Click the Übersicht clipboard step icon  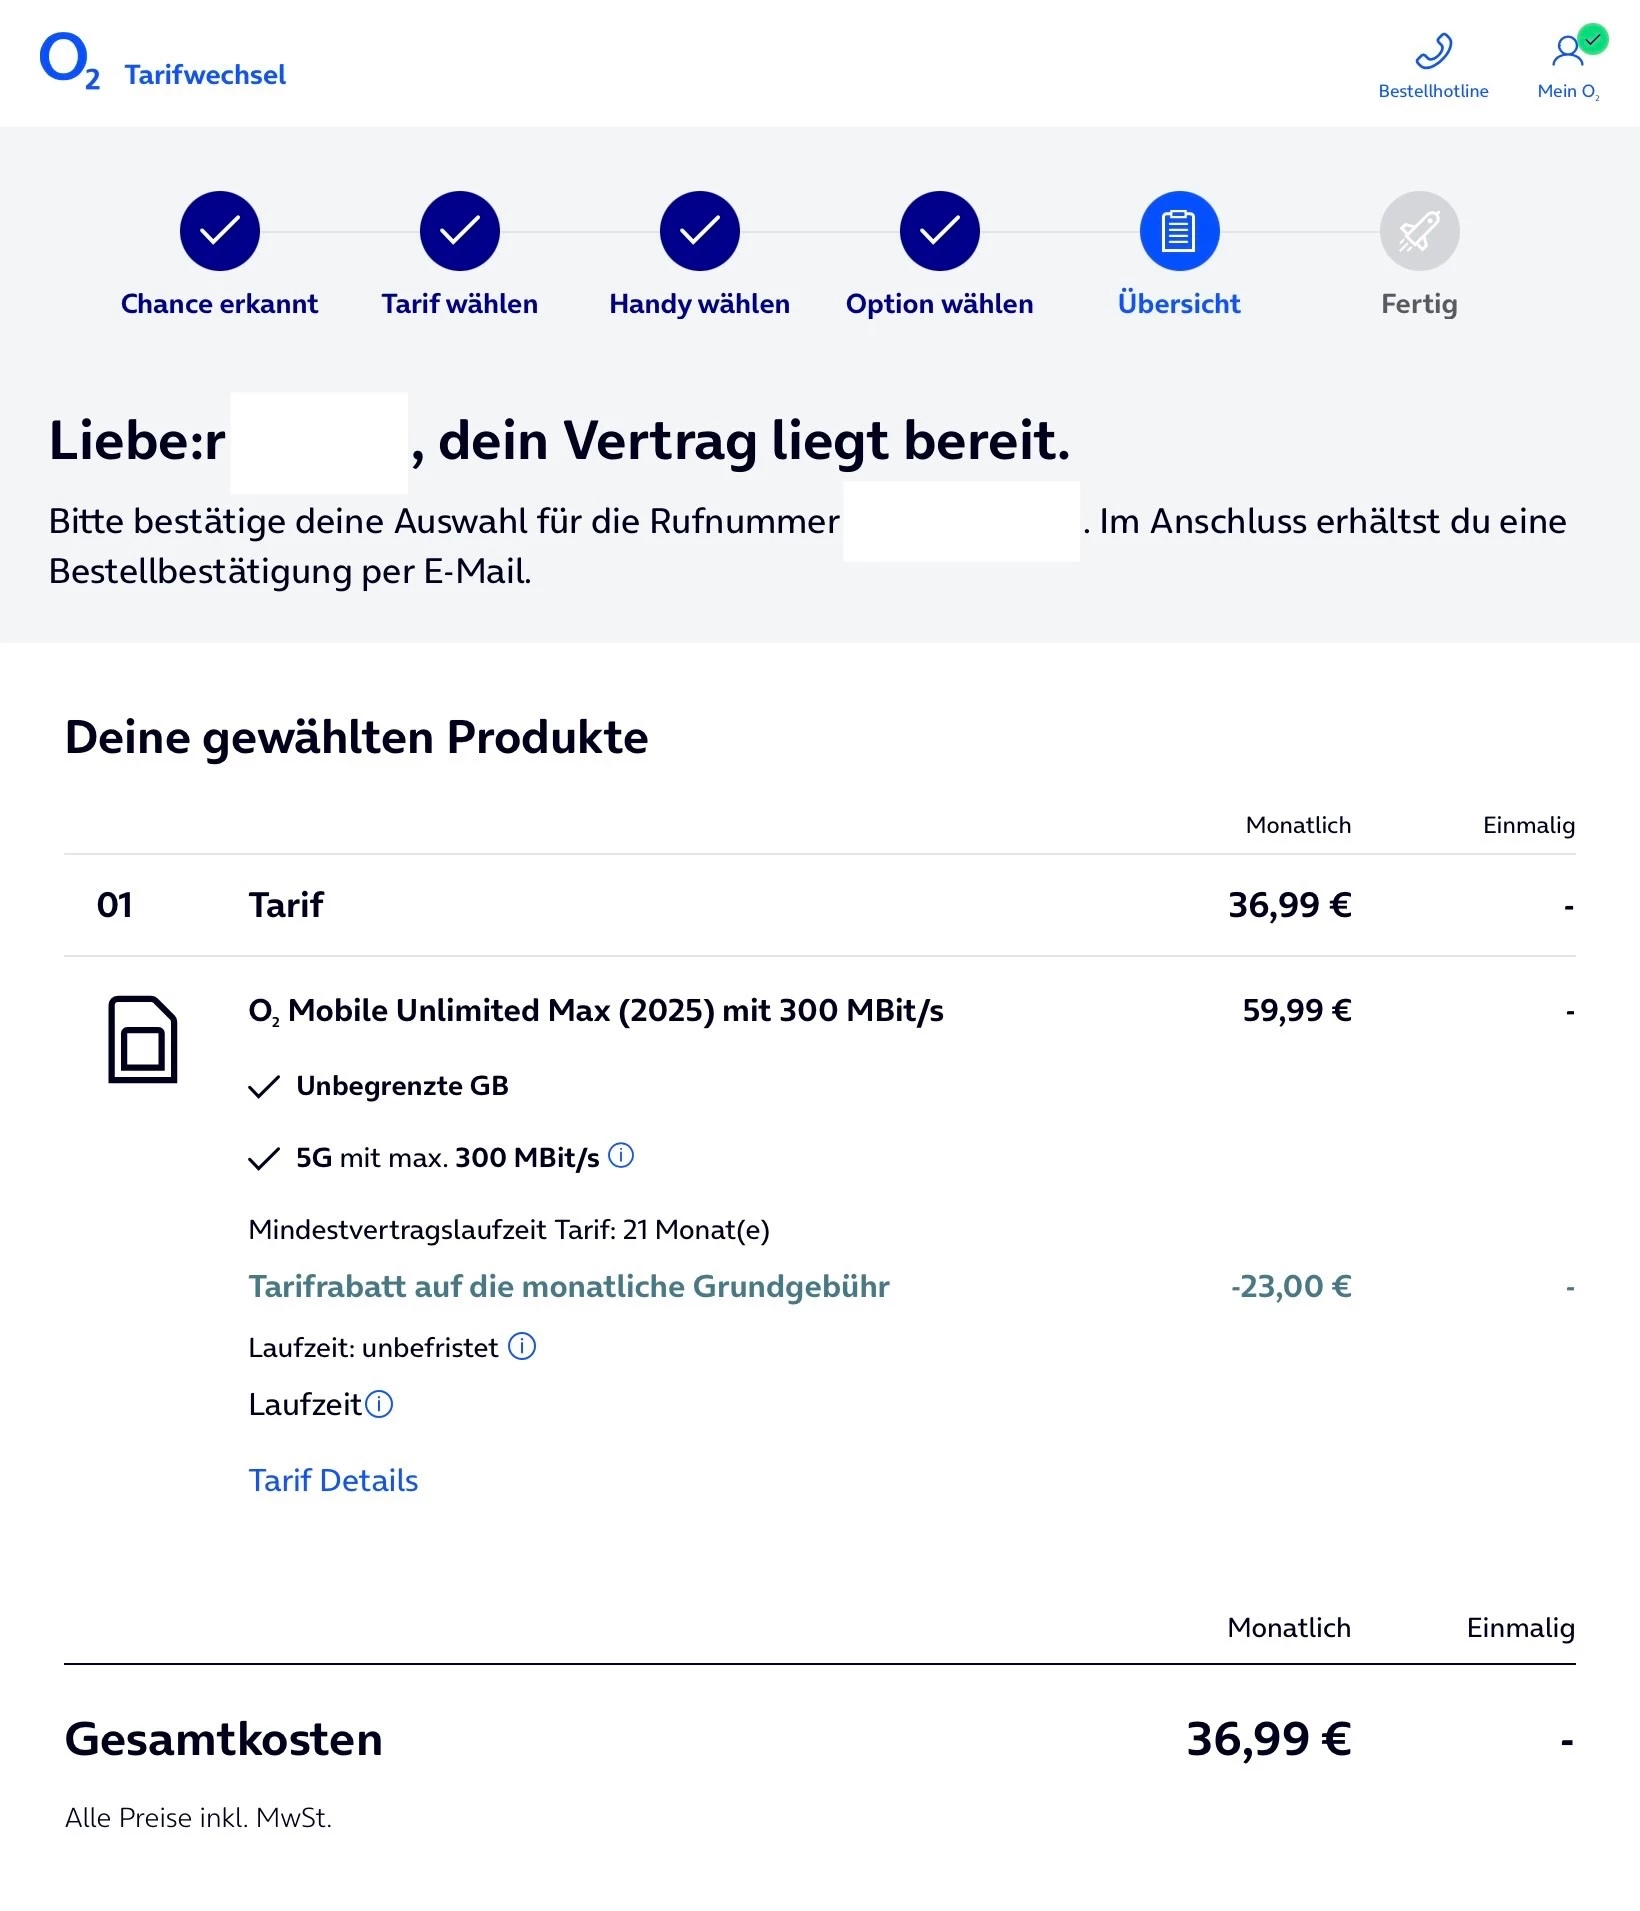(1179, 231)
